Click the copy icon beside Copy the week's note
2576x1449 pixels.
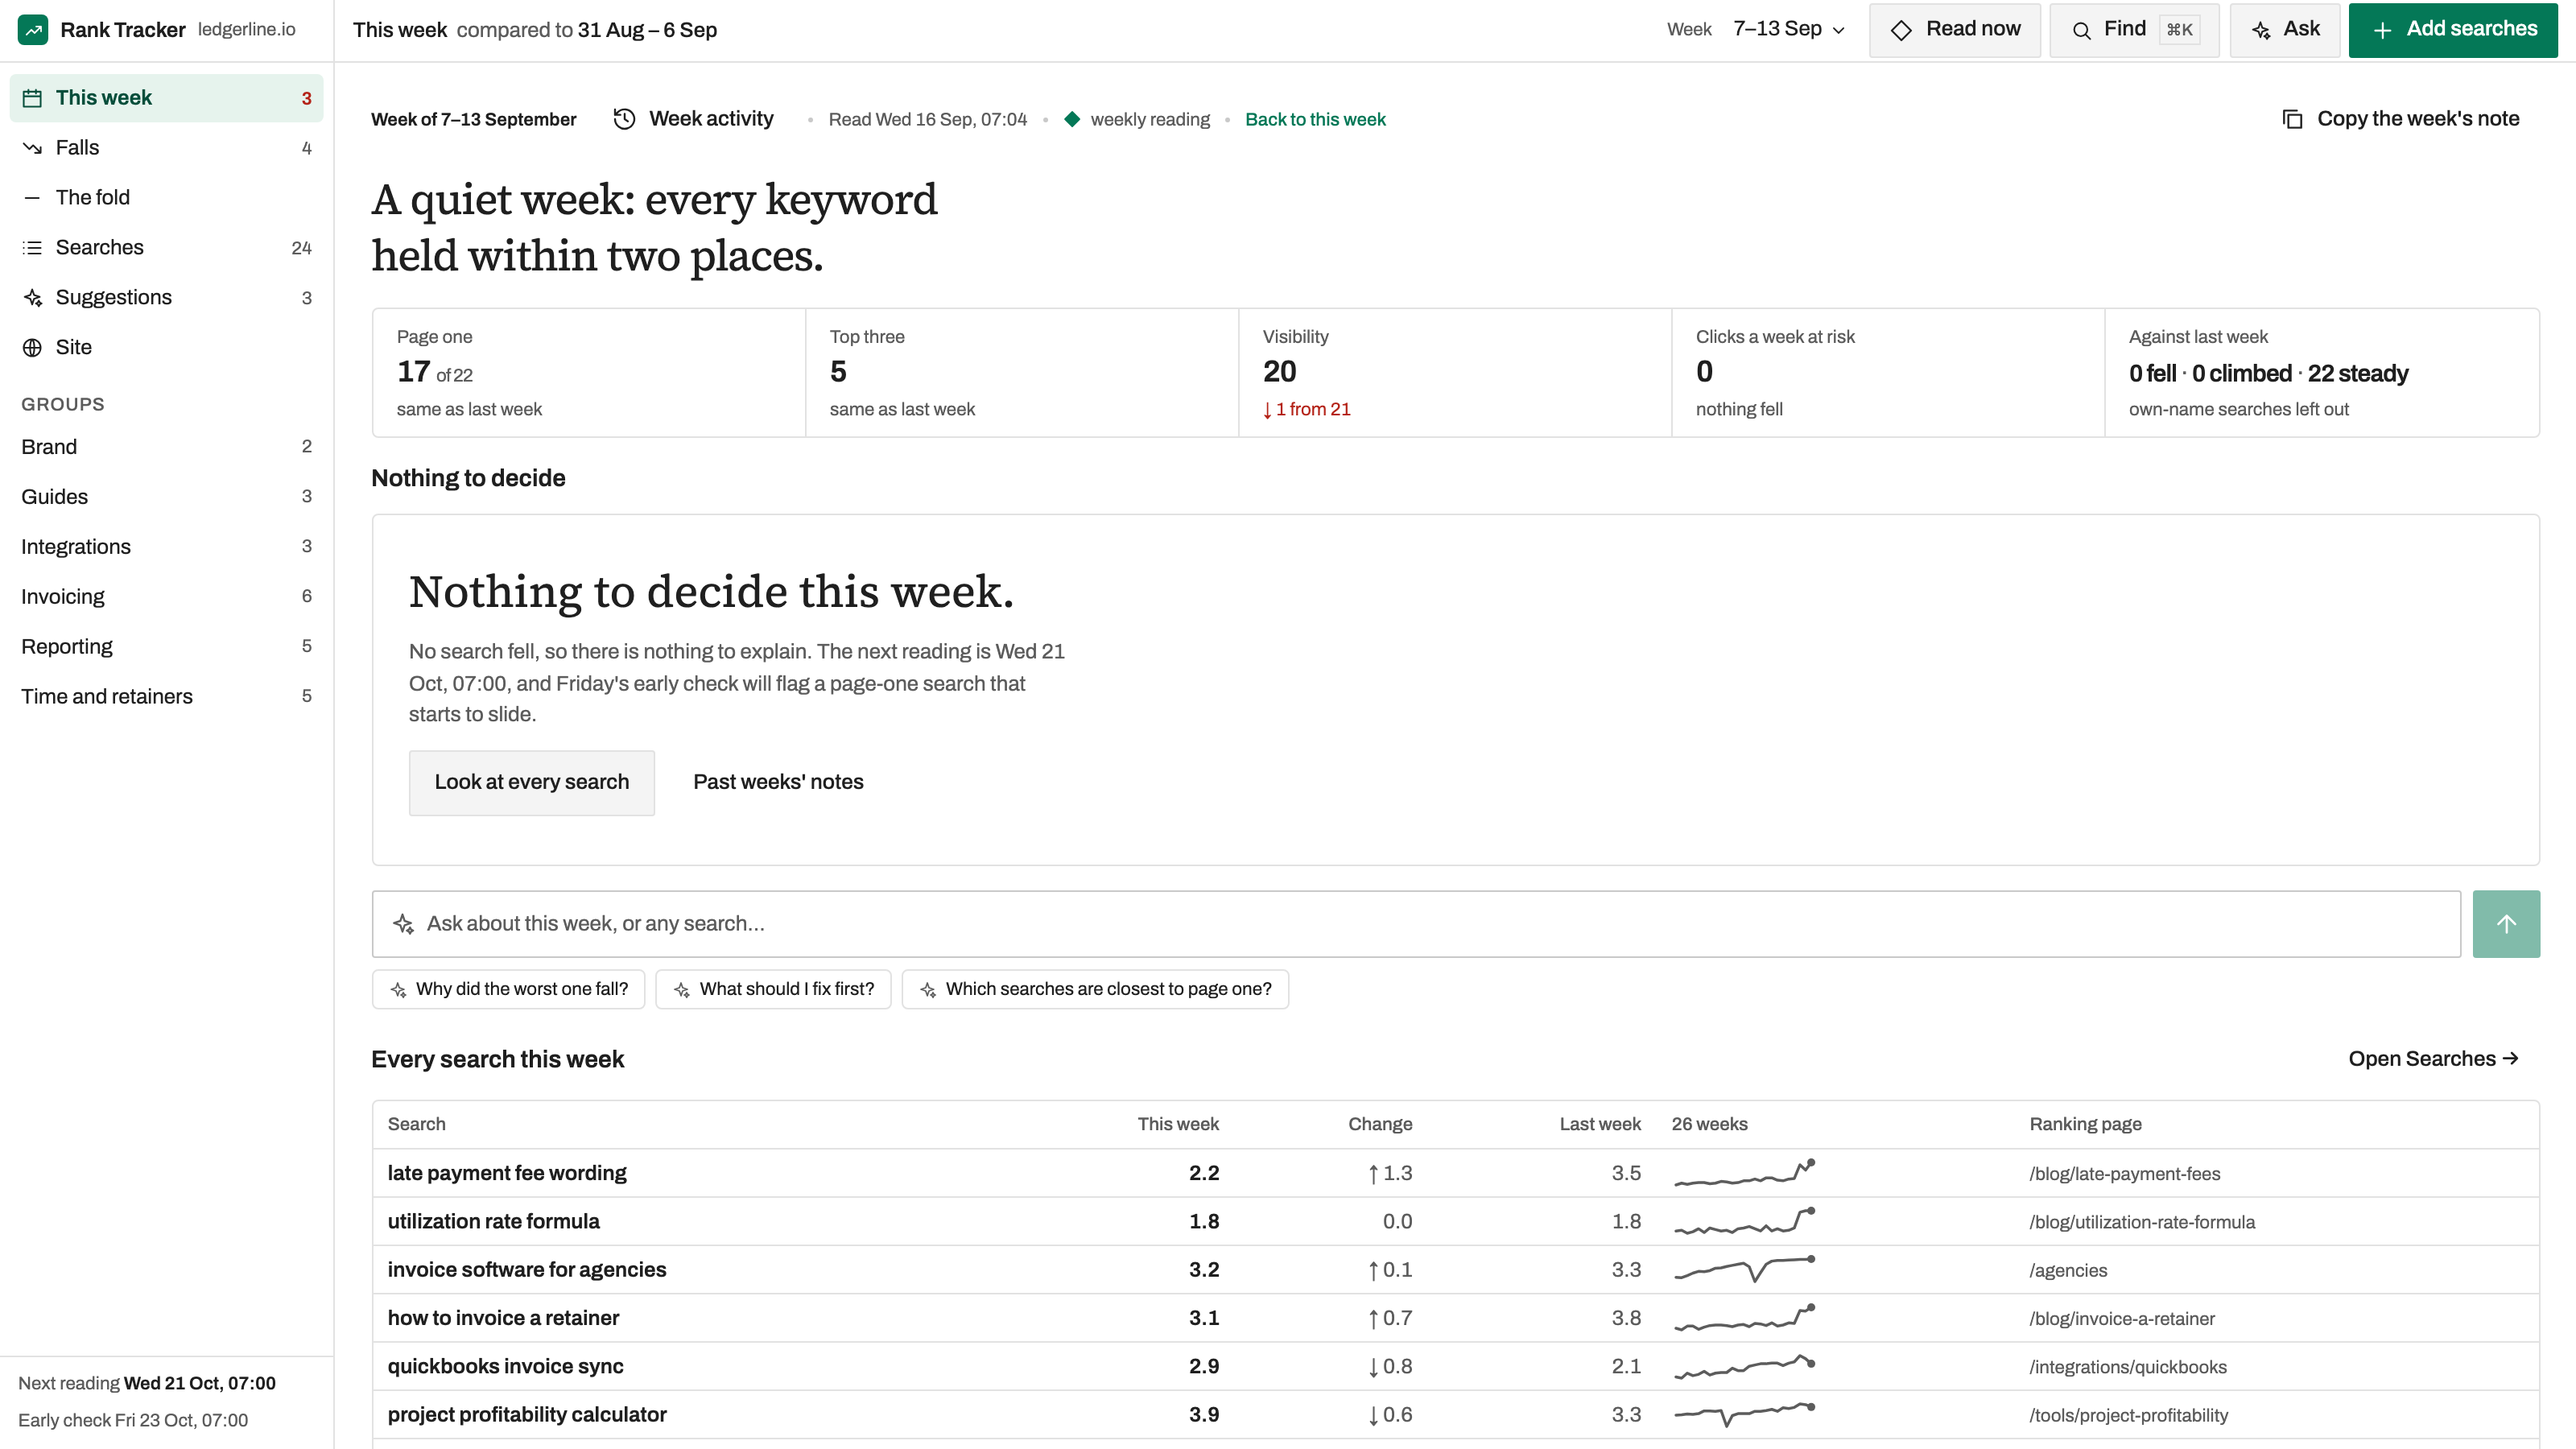(x=2292, y=119)
